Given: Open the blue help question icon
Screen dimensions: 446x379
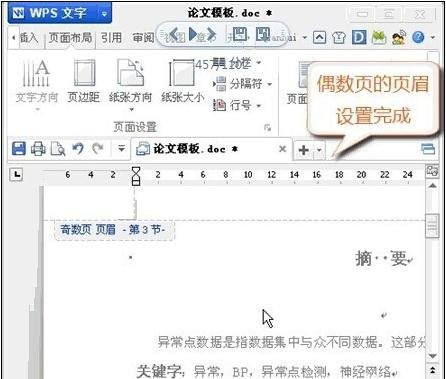Looking at the screenshot, I should pos(418,37).
